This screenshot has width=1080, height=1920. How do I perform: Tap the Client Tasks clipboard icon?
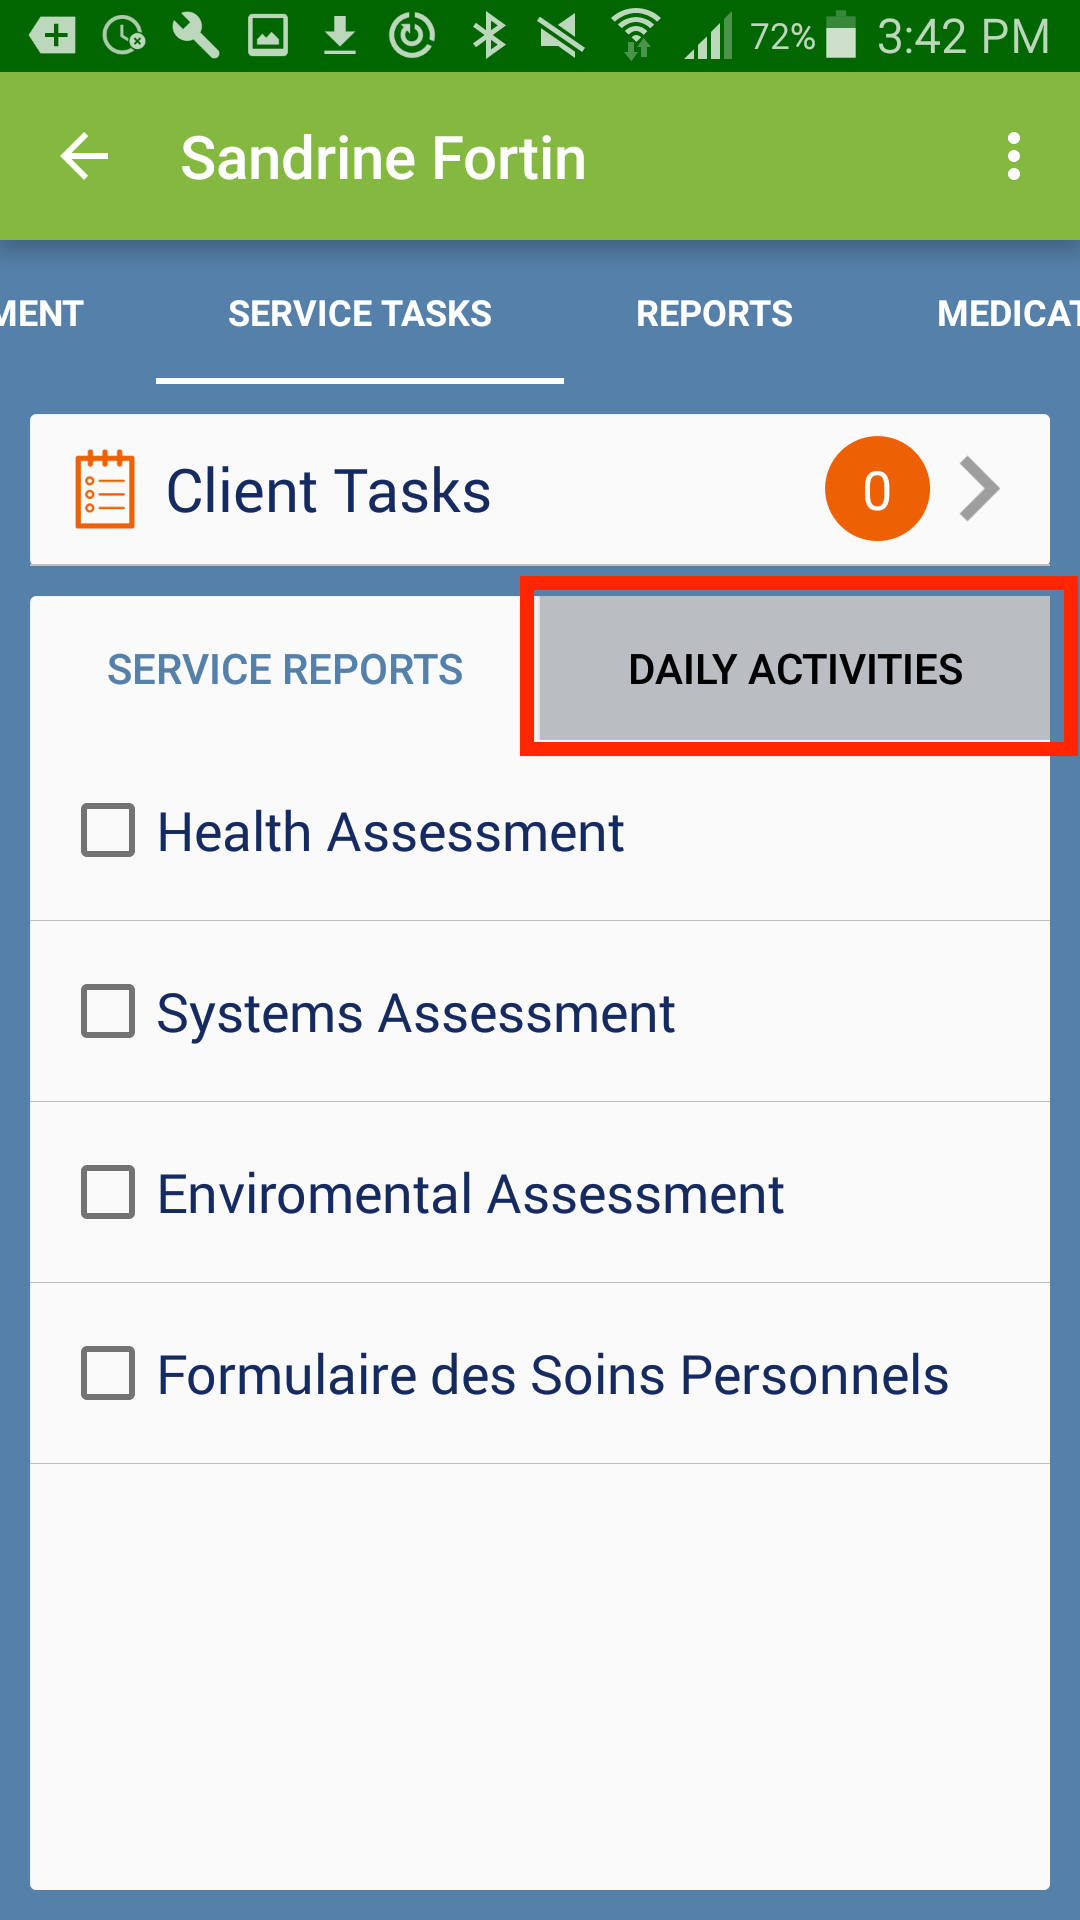point(105,490)
